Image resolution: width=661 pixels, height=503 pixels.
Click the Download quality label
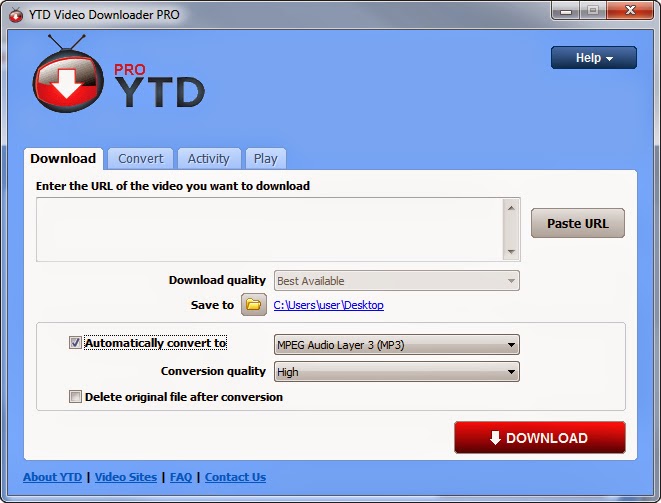(217, 280)
